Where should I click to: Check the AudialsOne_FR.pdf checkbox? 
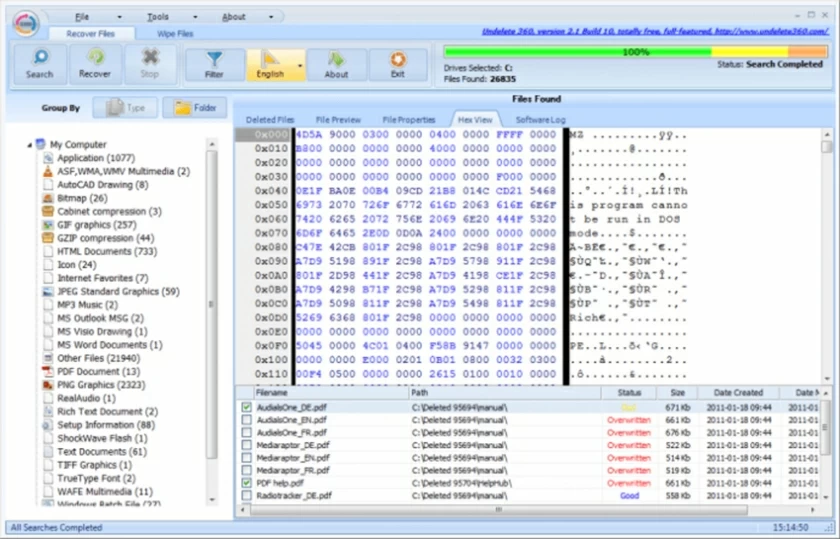pyautogui.click(x=246, y=432)
